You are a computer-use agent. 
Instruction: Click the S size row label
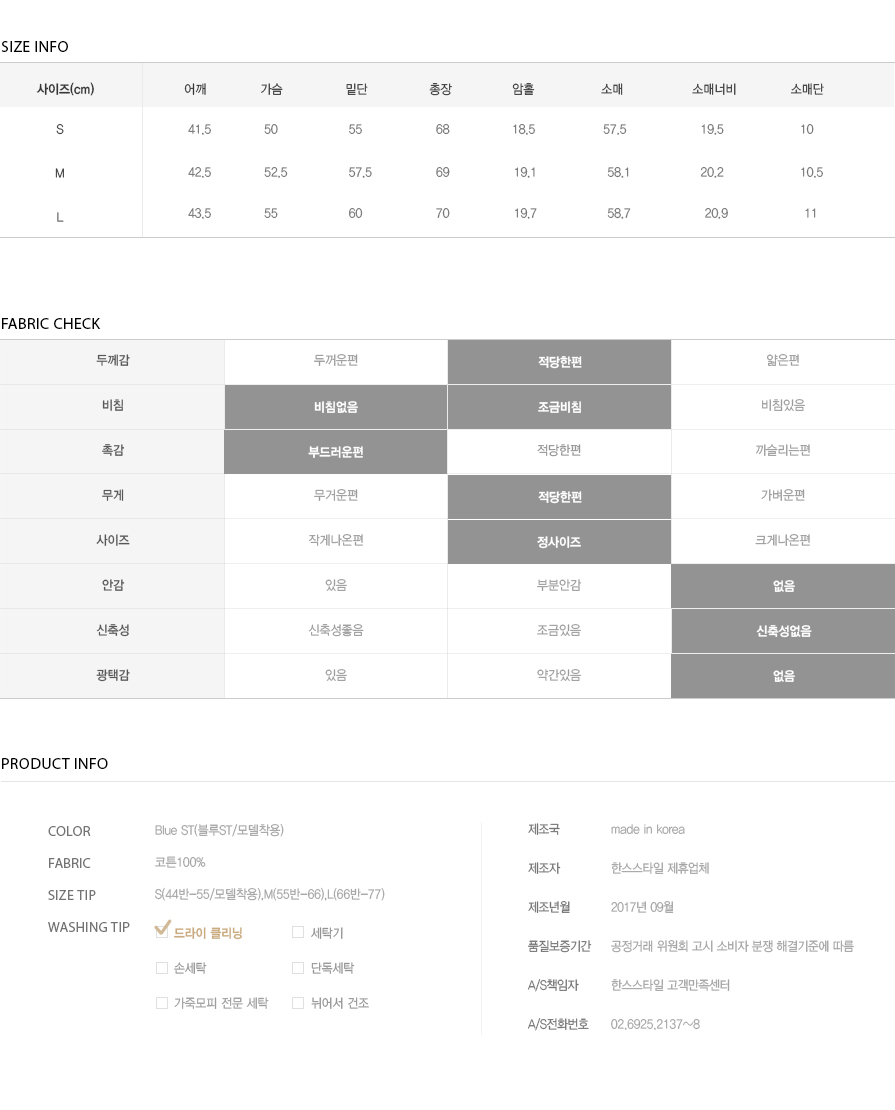tap(60, 130)
